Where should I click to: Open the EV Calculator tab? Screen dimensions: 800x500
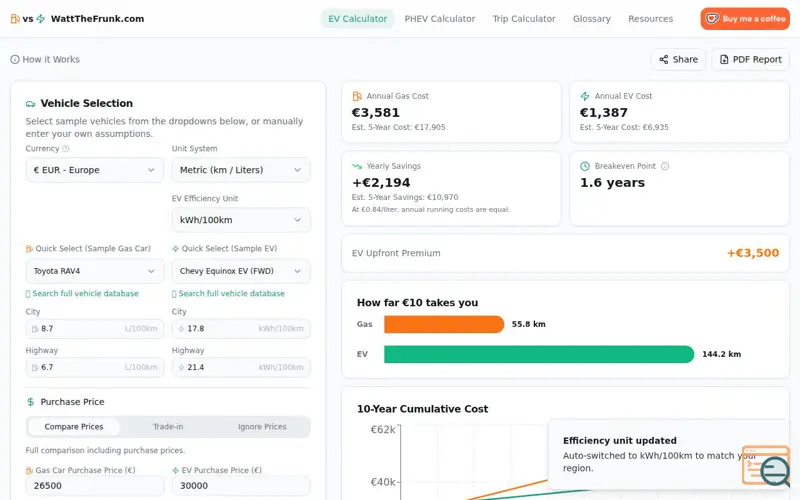357,19
